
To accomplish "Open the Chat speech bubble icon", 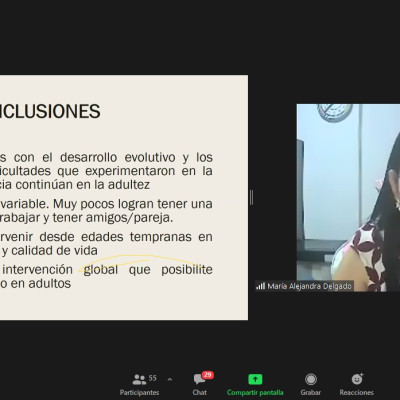I will coord(199,379).
